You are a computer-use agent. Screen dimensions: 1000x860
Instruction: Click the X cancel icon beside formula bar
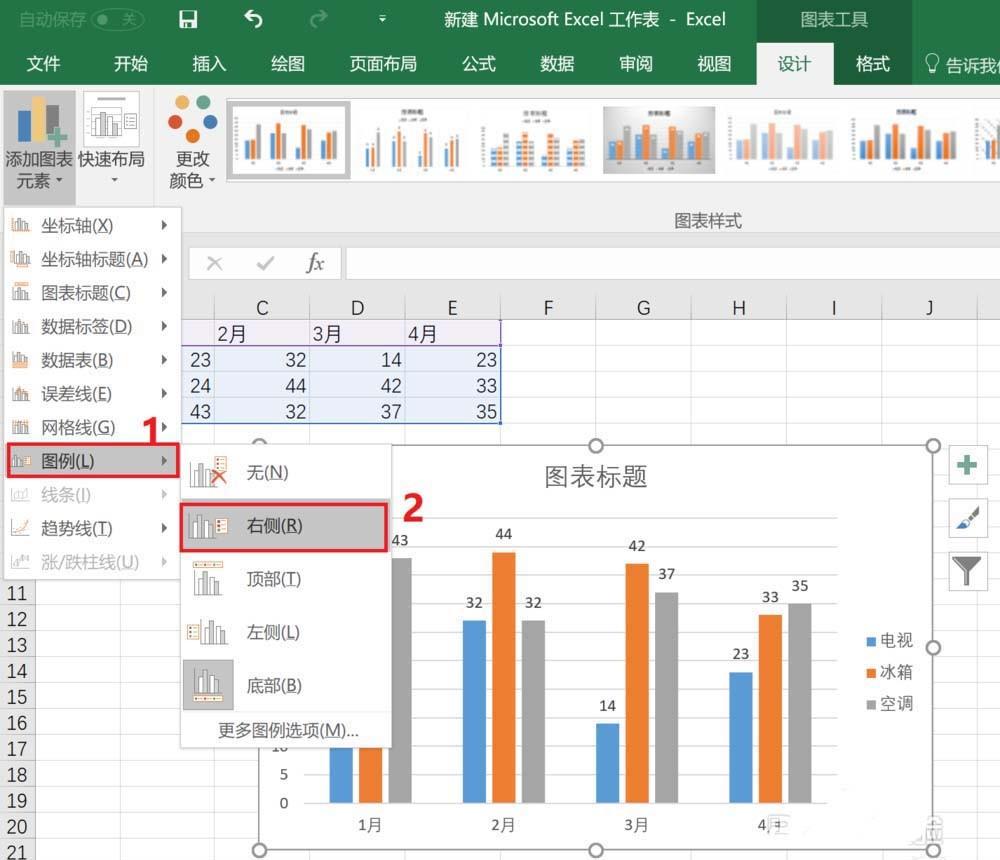click(213, 262)
